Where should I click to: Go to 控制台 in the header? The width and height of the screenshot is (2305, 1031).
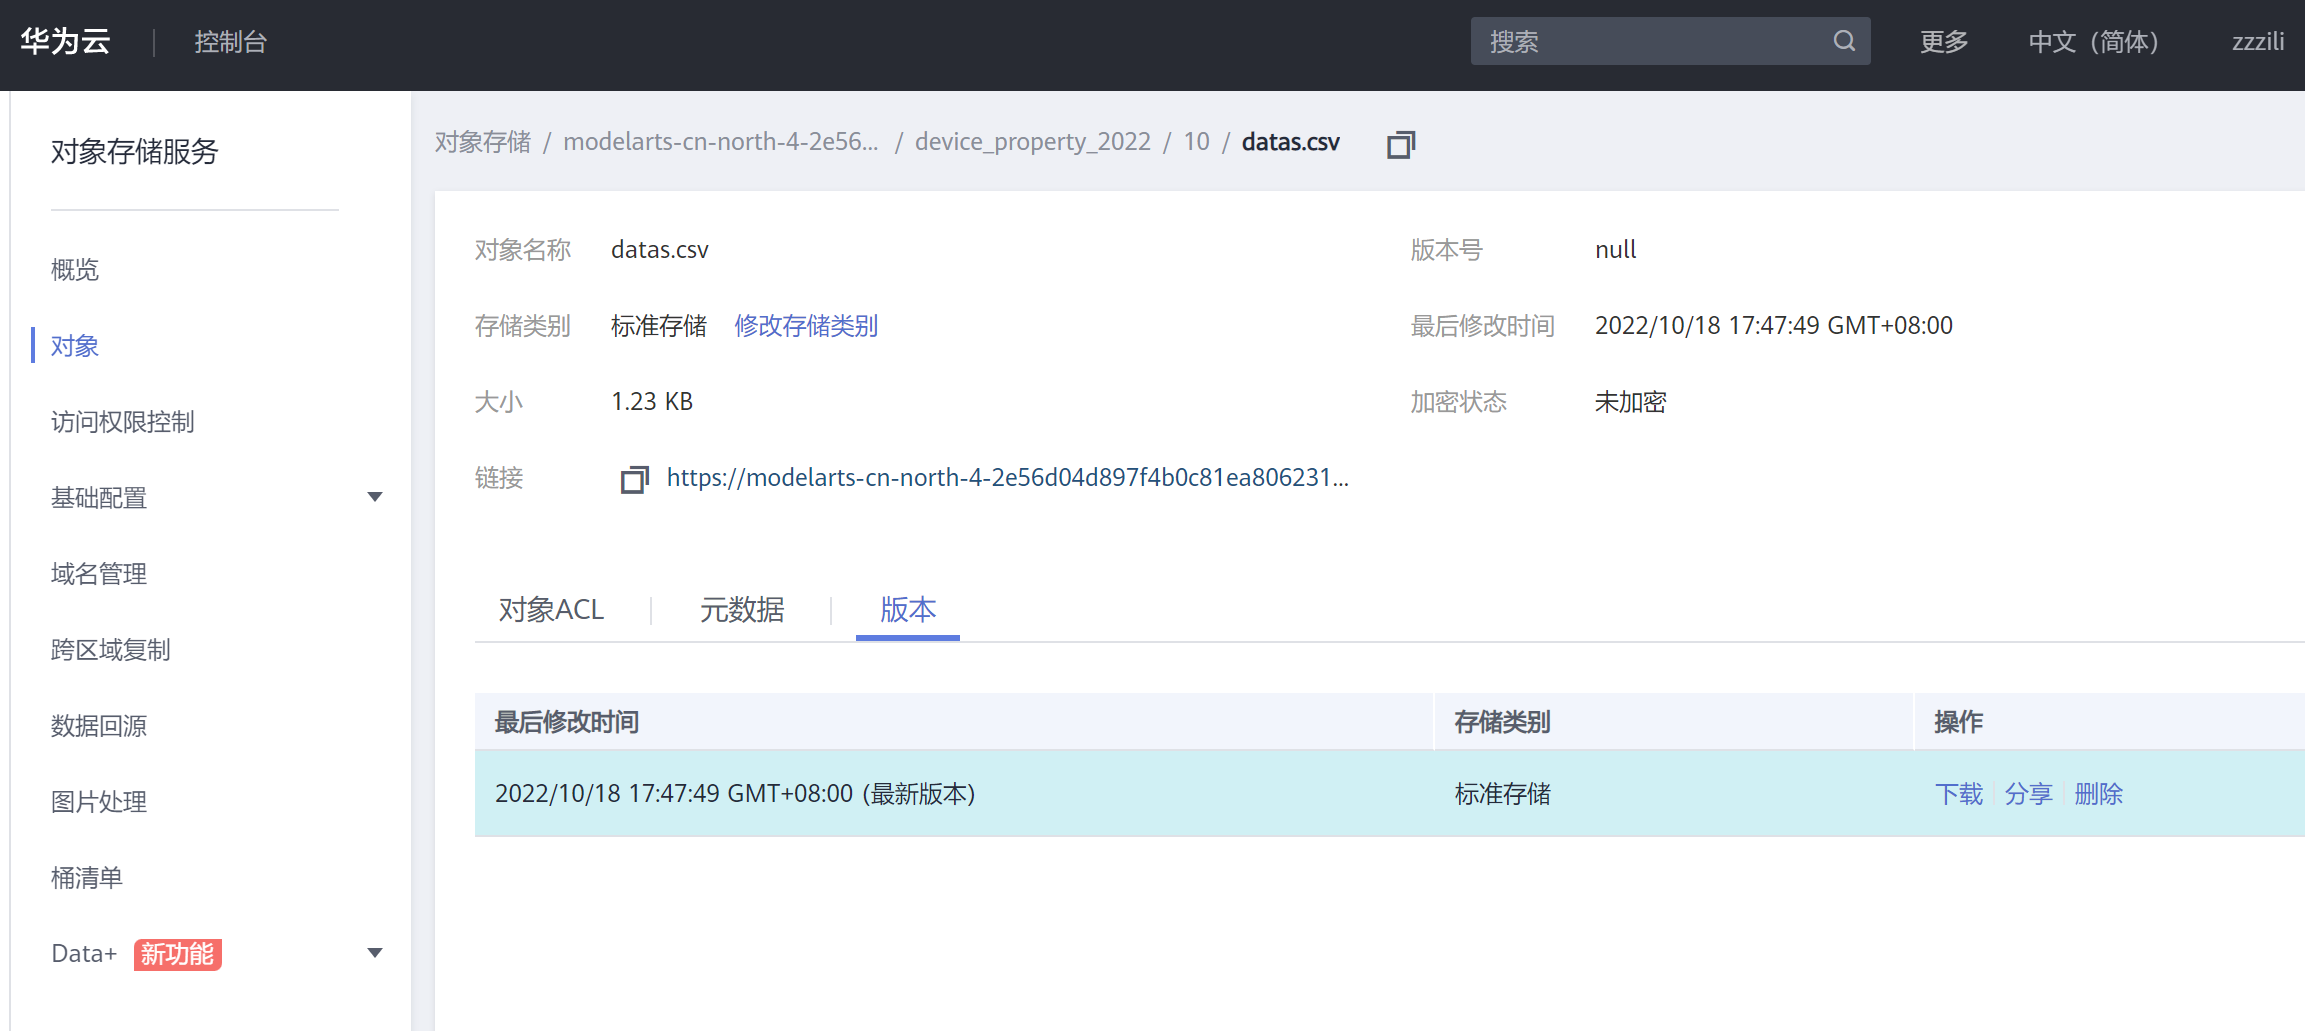coord(231,41)
